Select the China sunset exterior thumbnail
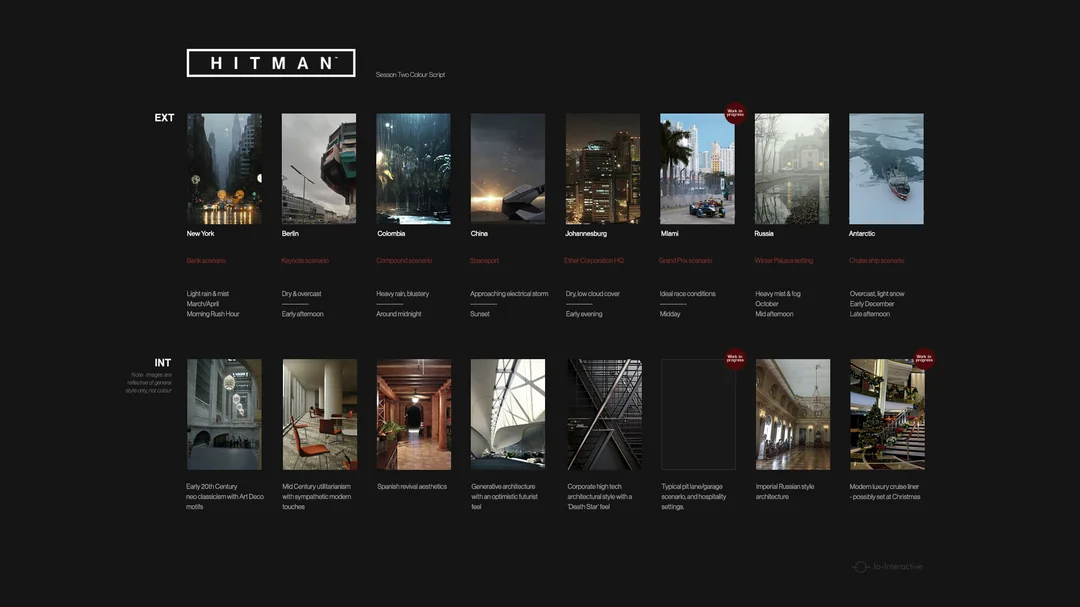Viewport: 1080px width, 607px height. pyautogui.click(x=508, y=169)
